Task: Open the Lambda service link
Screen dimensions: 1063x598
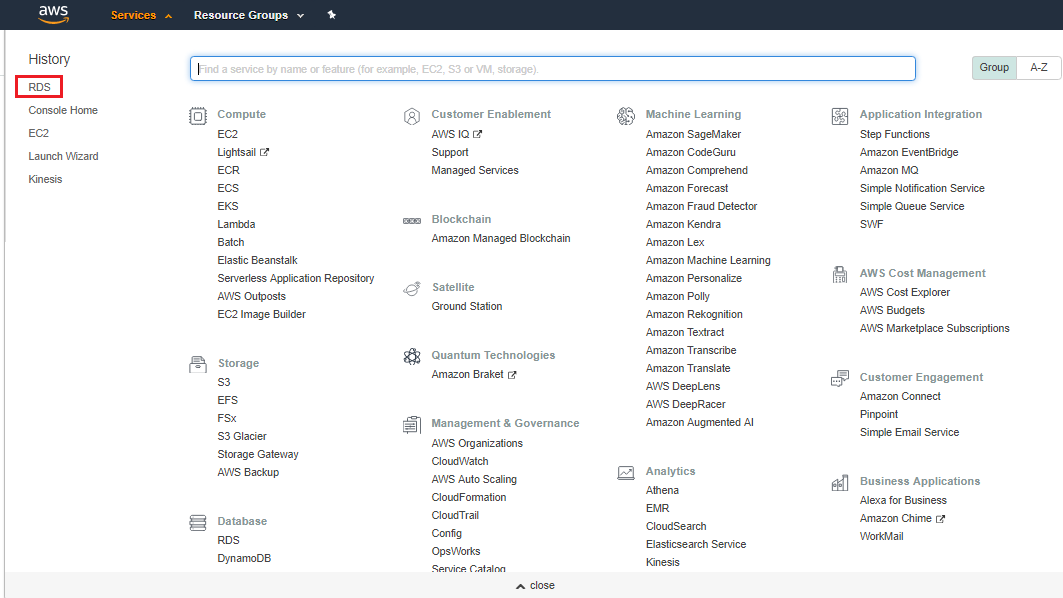Action: click(x=236, y=224)
